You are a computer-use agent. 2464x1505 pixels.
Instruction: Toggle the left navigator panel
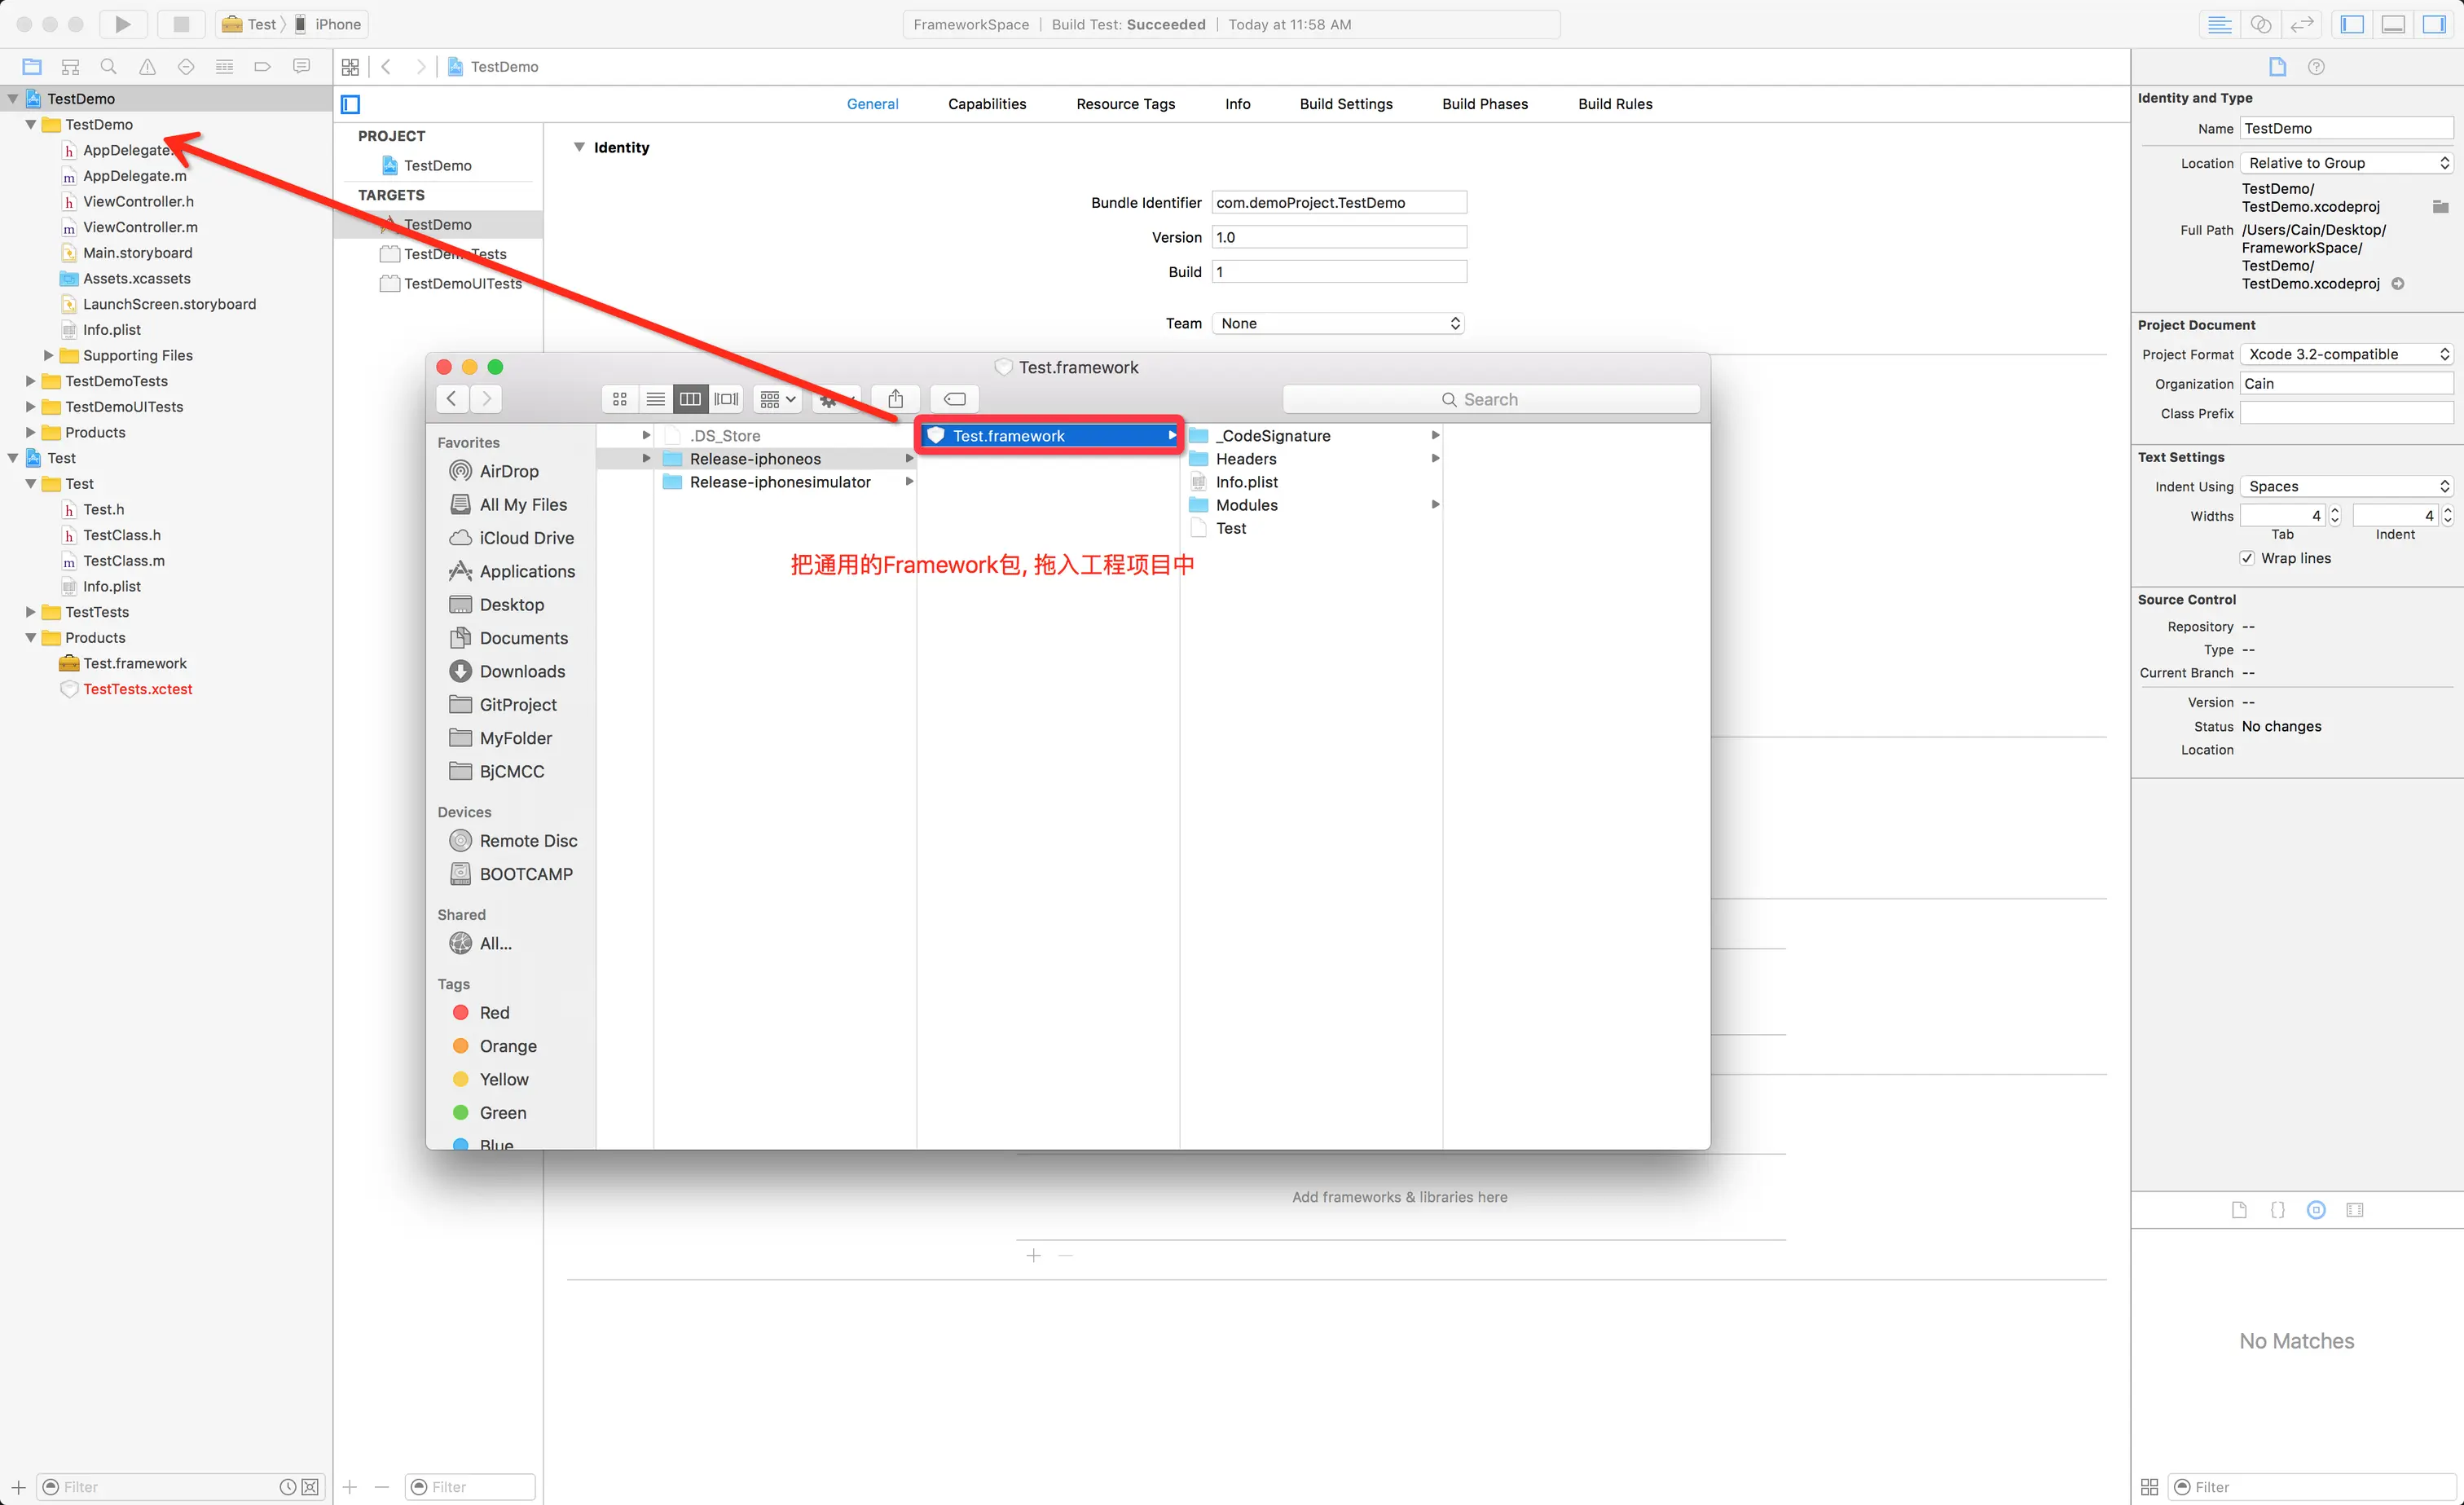(x=2352, y=24)
